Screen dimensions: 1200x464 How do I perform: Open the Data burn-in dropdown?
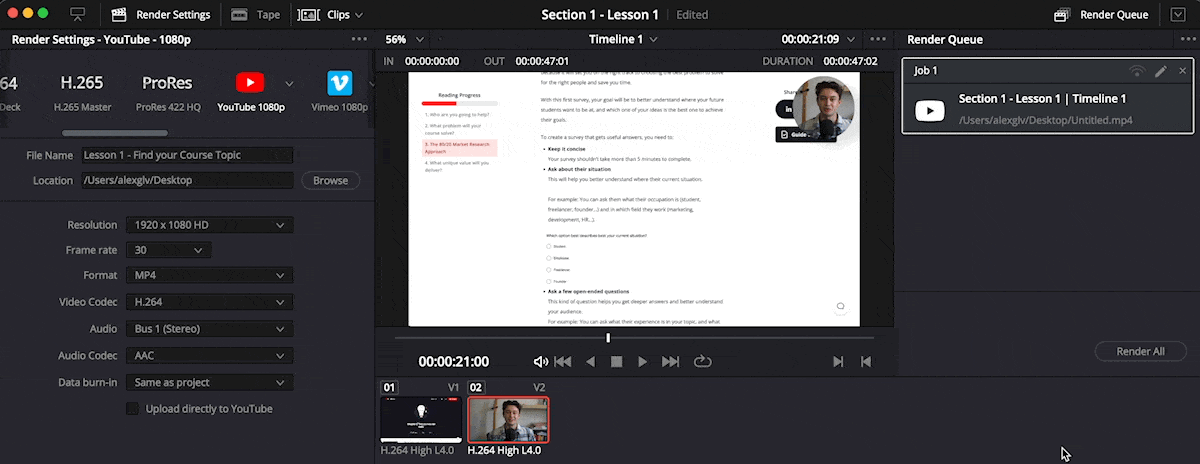(x=209, y=382)
